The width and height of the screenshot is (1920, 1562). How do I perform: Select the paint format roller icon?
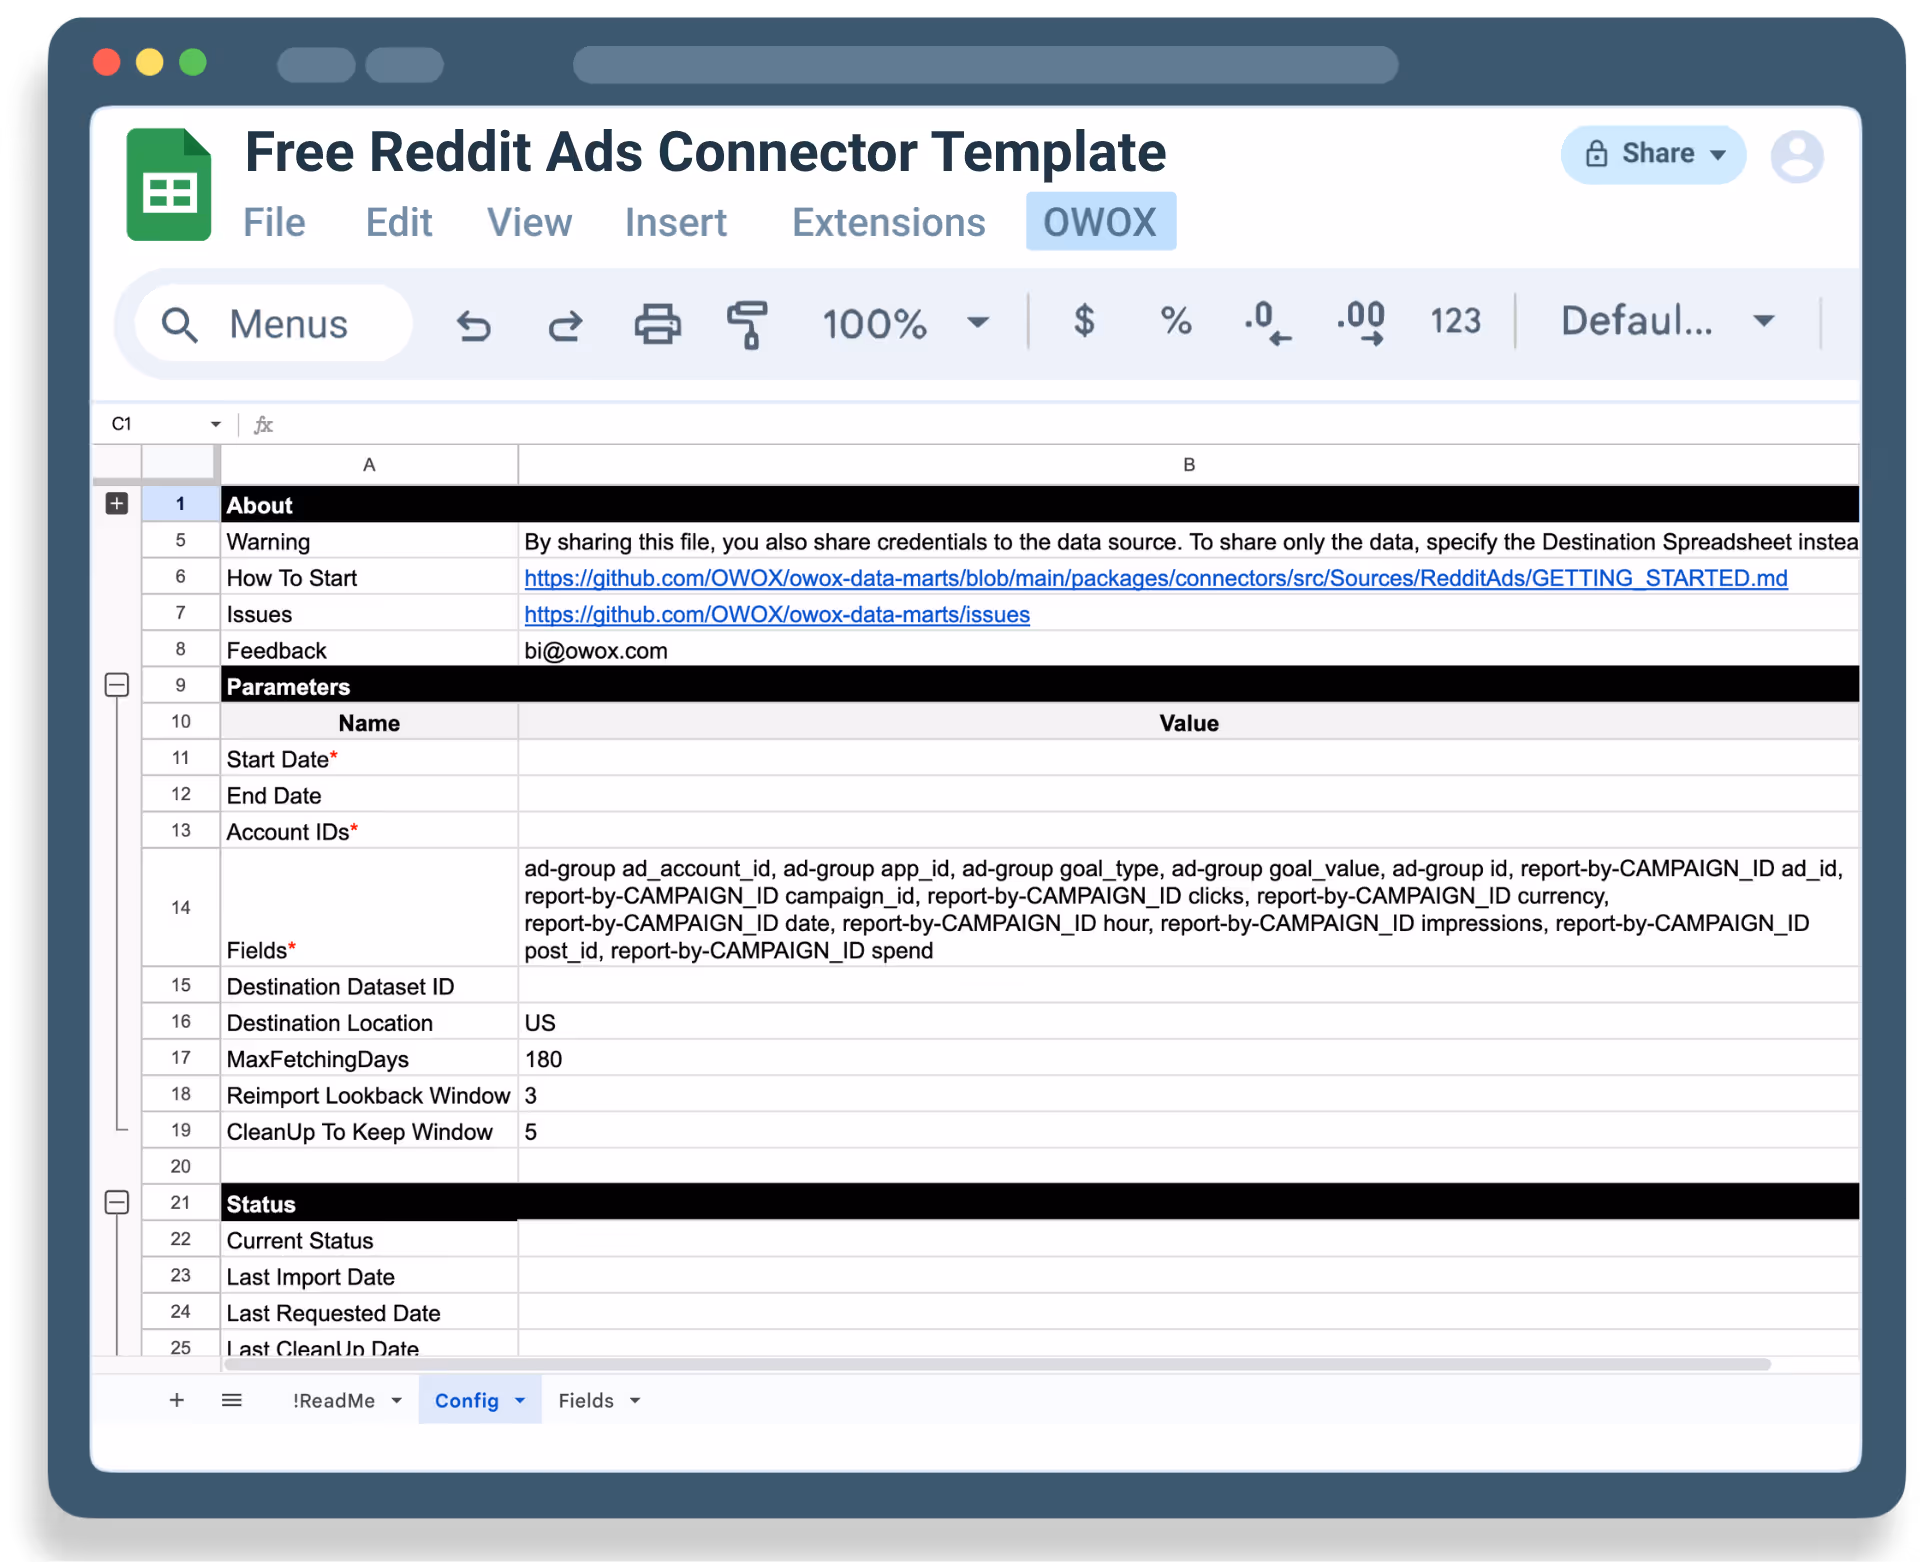[747, 324]
